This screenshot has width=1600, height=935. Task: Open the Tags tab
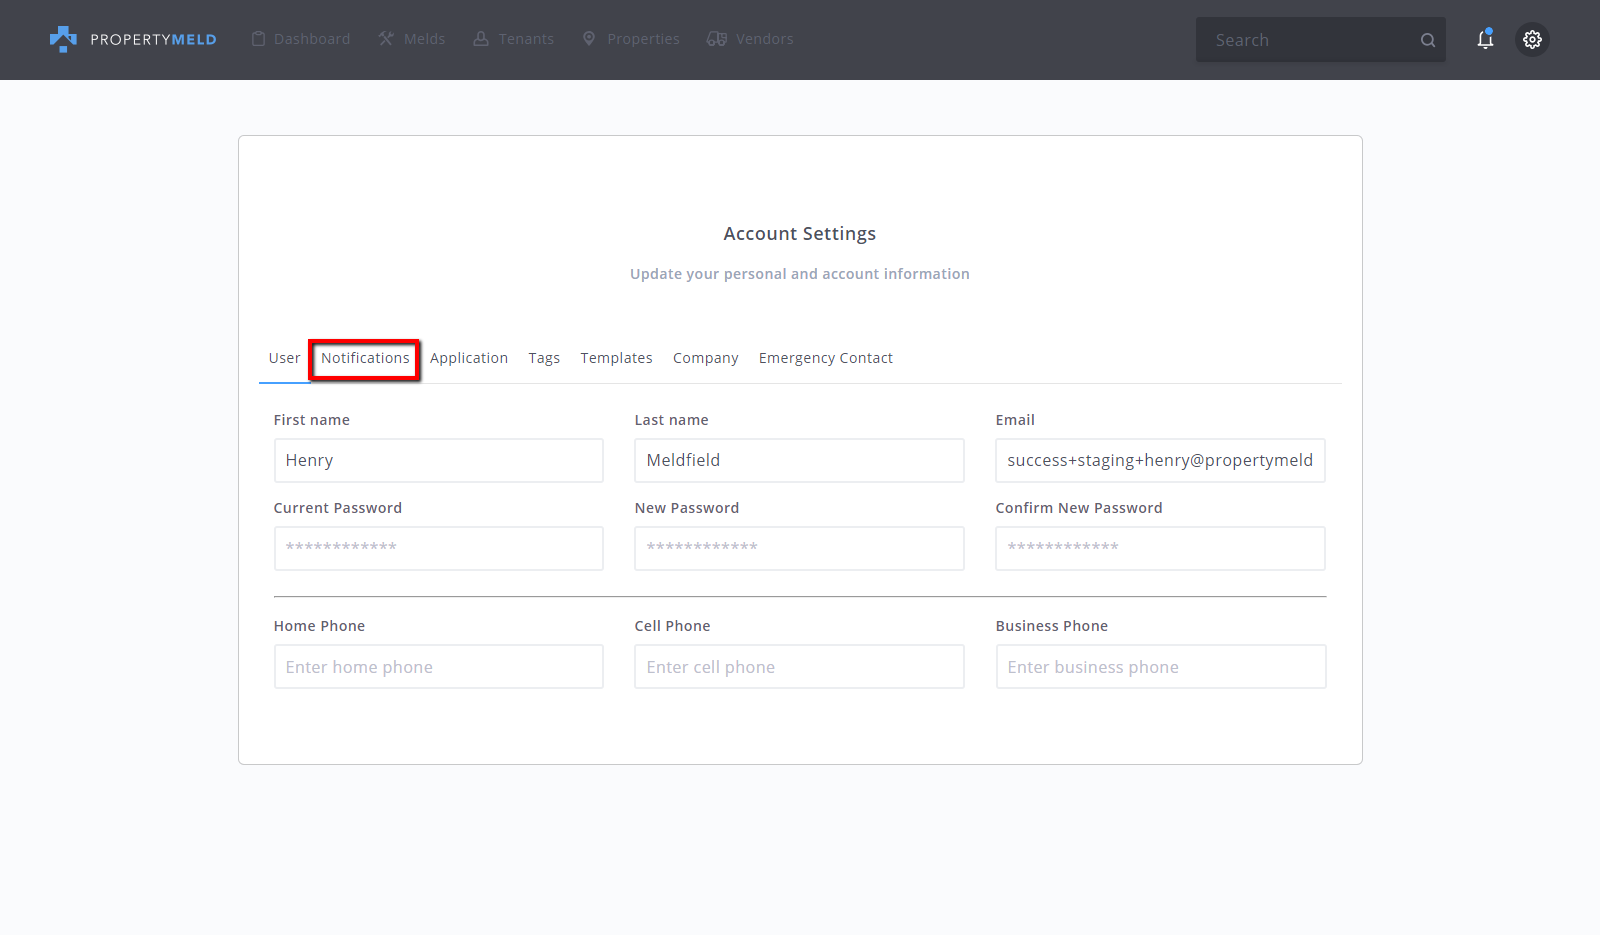(544, 358)
